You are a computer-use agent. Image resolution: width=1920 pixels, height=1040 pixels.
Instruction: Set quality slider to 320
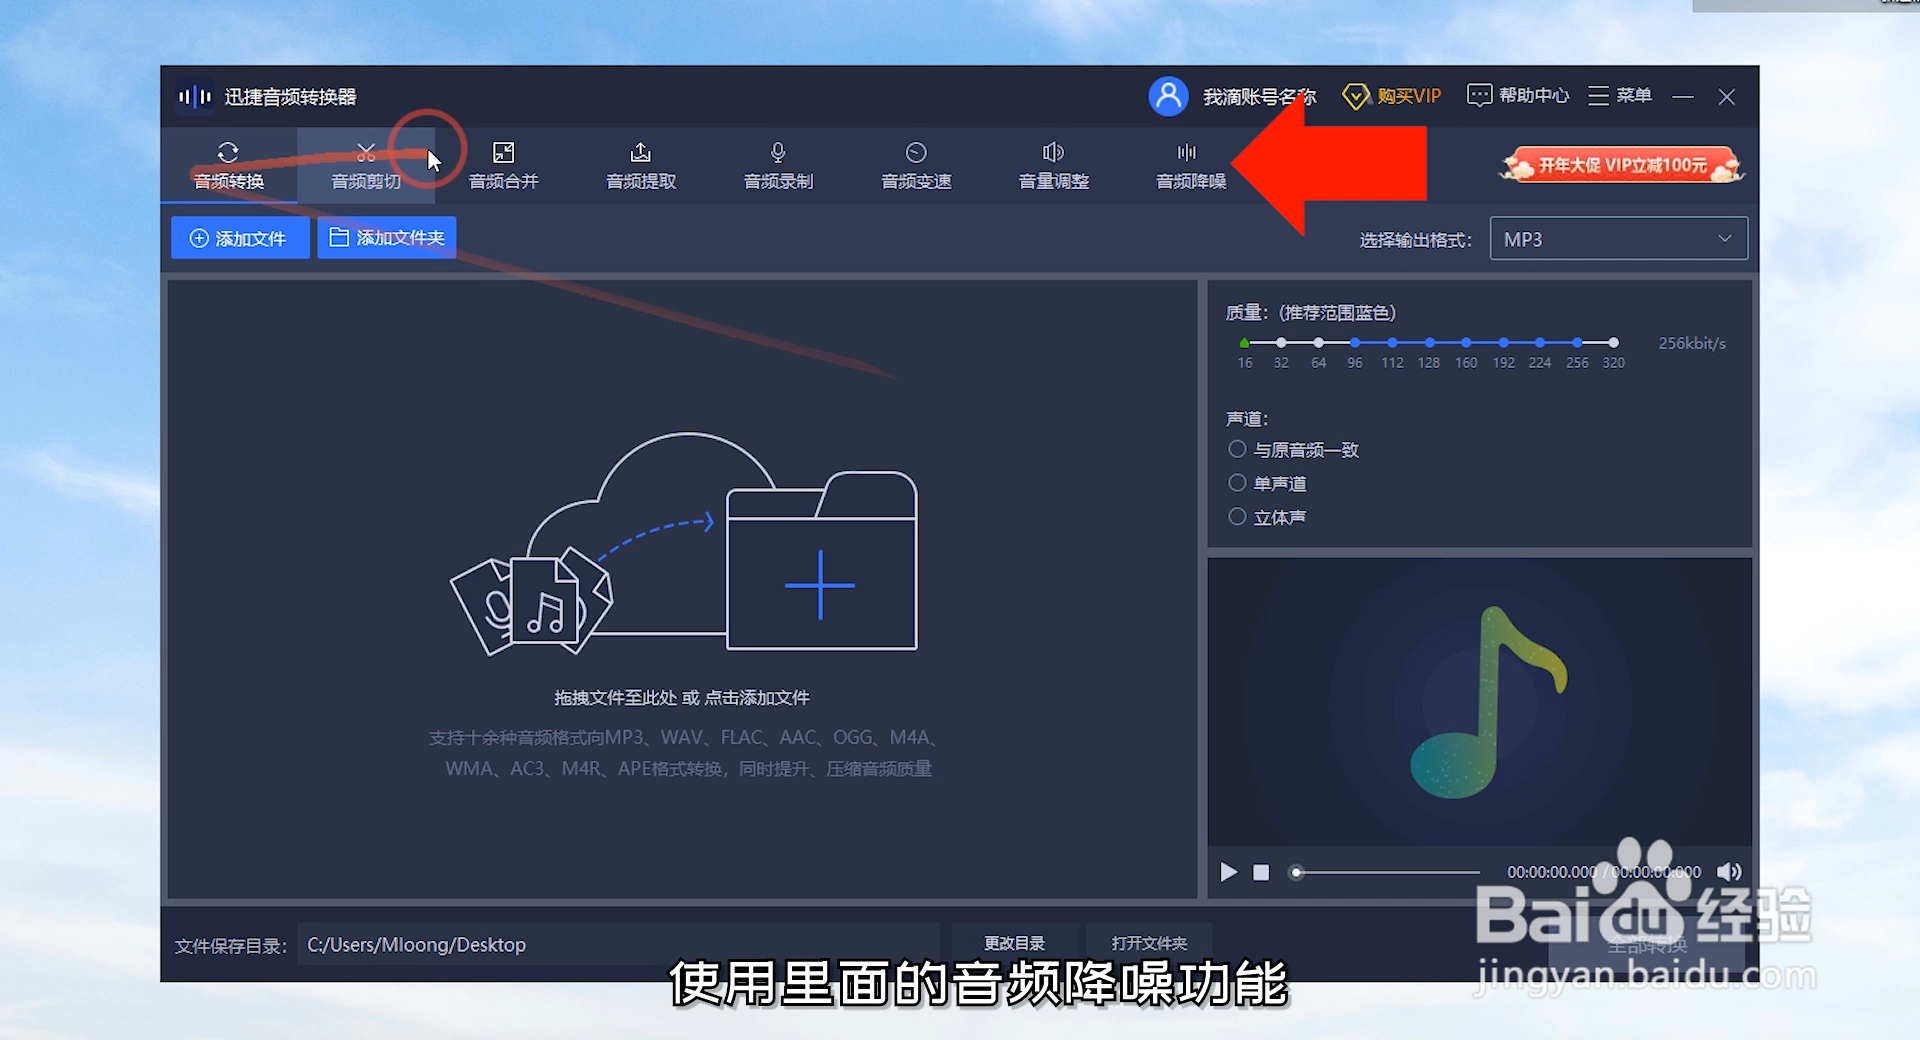click(1613, 343)
